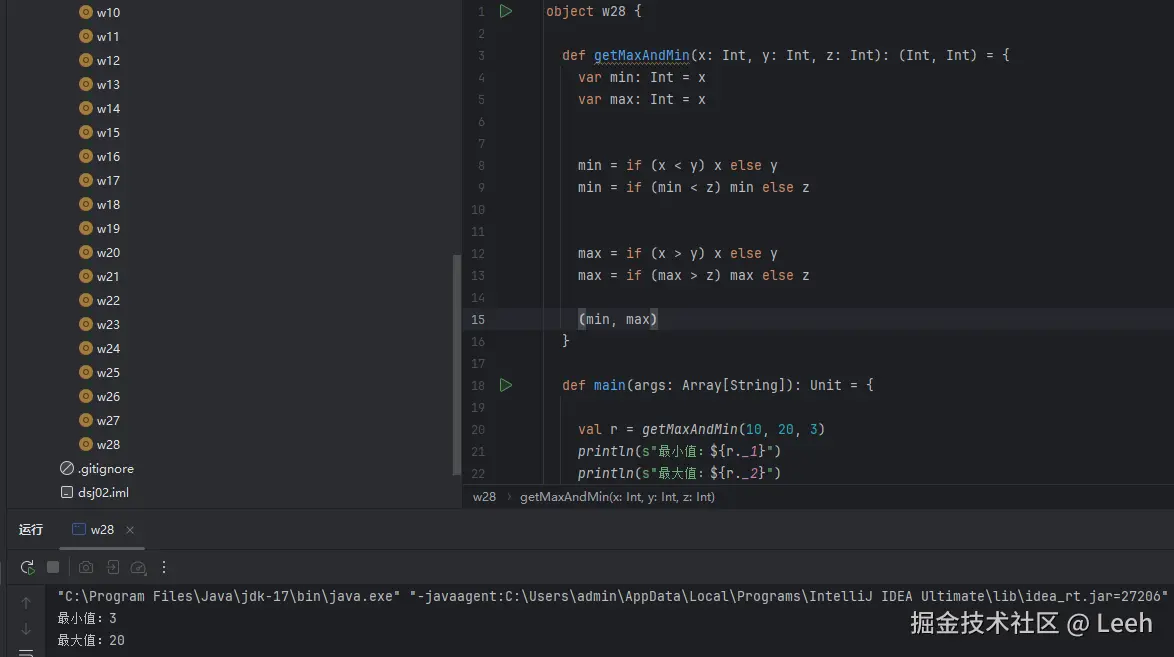Click gutter line number 20
The height and width of the screenshot is (657, 1174).
coord(478,429)
